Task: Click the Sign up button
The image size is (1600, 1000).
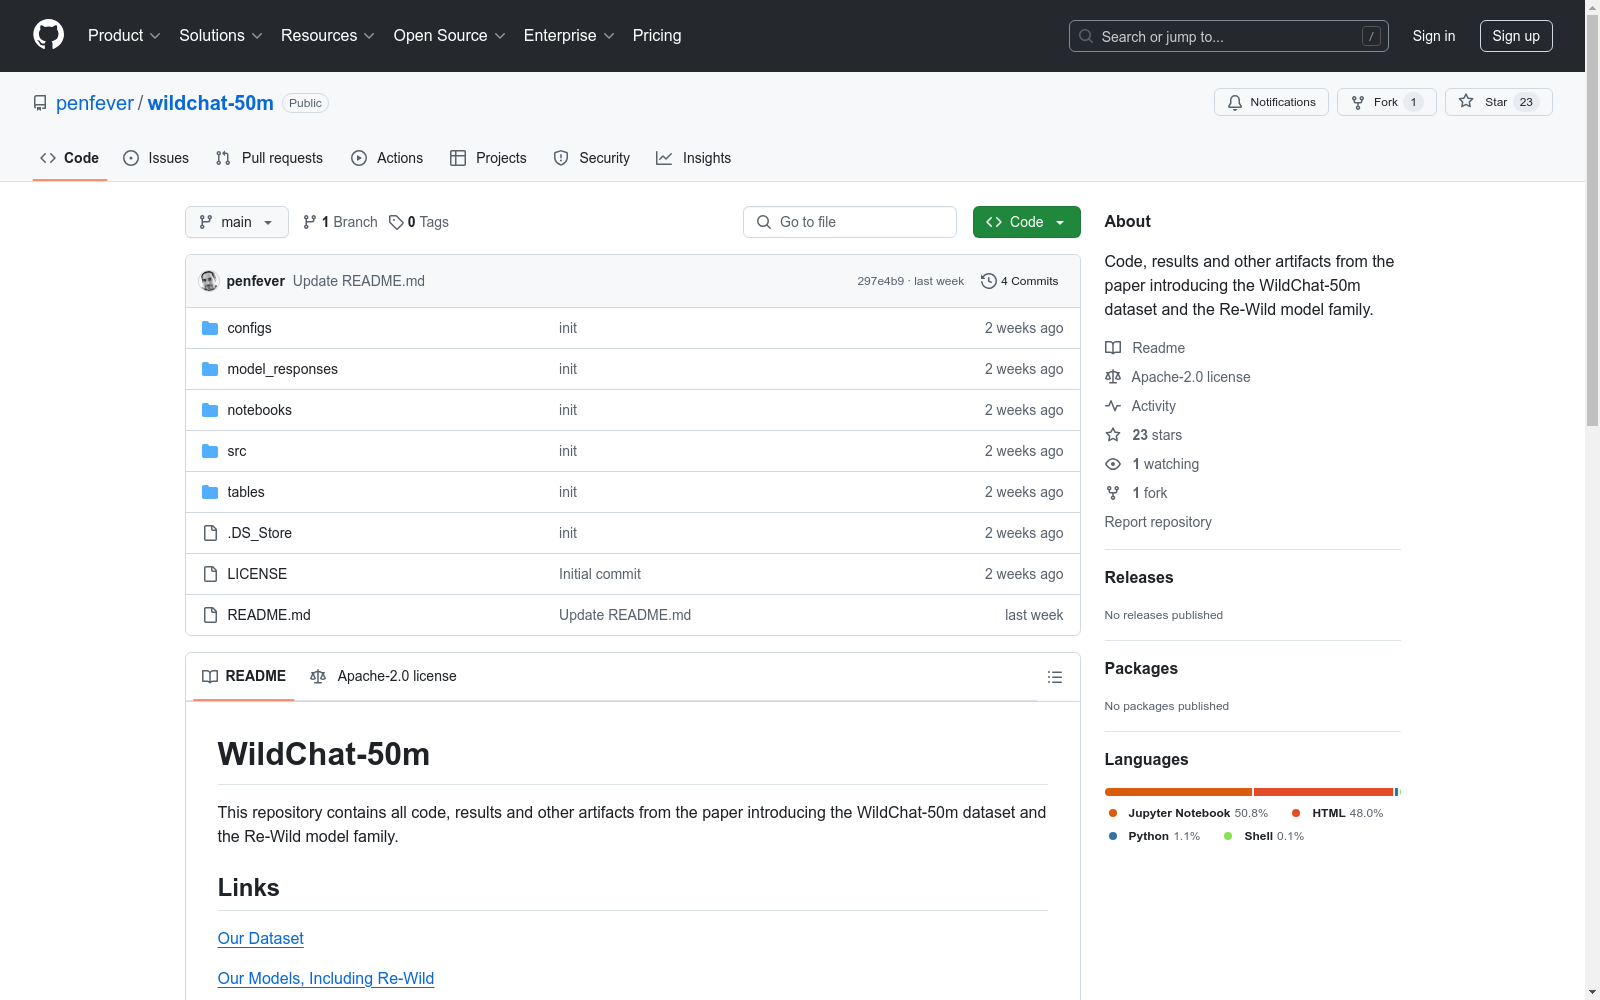Action: (x=1516, y=36)
